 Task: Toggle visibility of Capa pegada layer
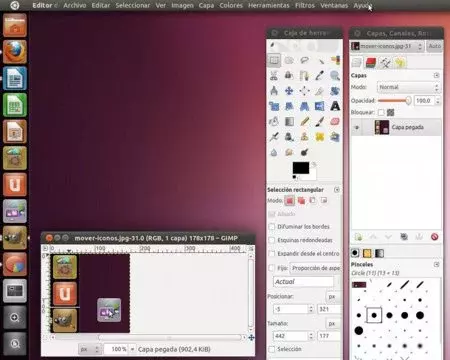point(357,127)
